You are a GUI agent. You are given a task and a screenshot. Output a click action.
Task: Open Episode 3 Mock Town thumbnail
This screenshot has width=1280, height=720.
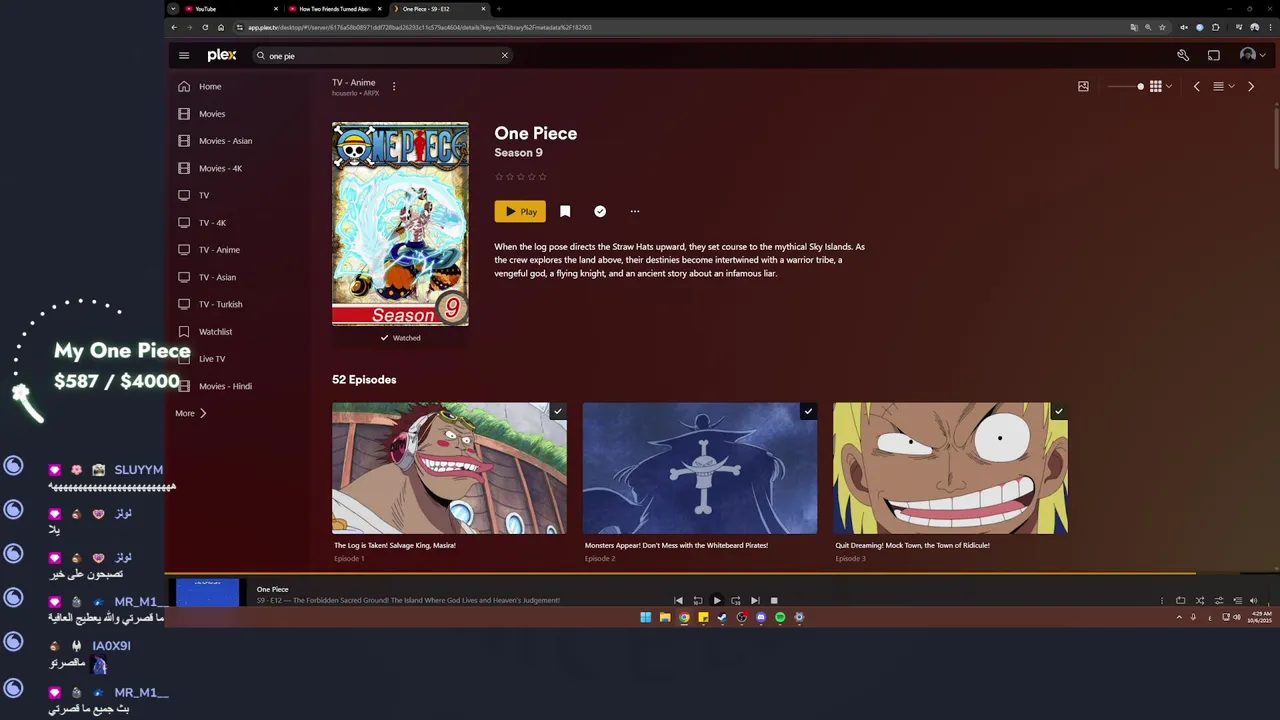pyautogui.click(x=950, y=468)
